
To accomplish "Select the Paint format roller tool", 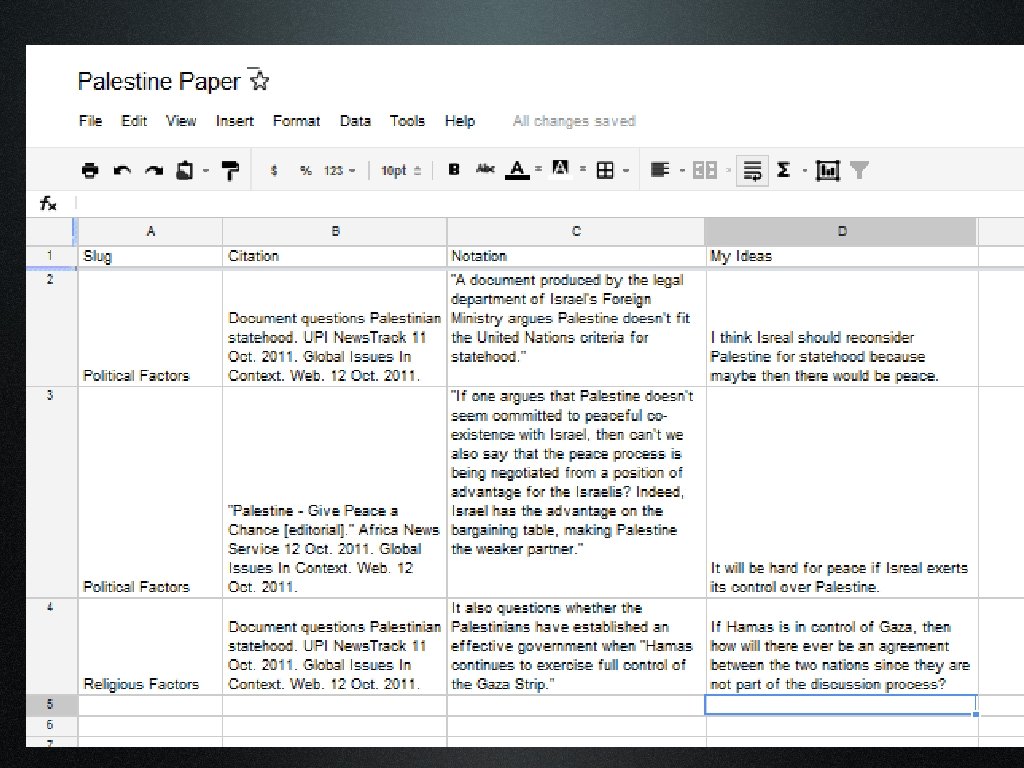I will point(231,171).
